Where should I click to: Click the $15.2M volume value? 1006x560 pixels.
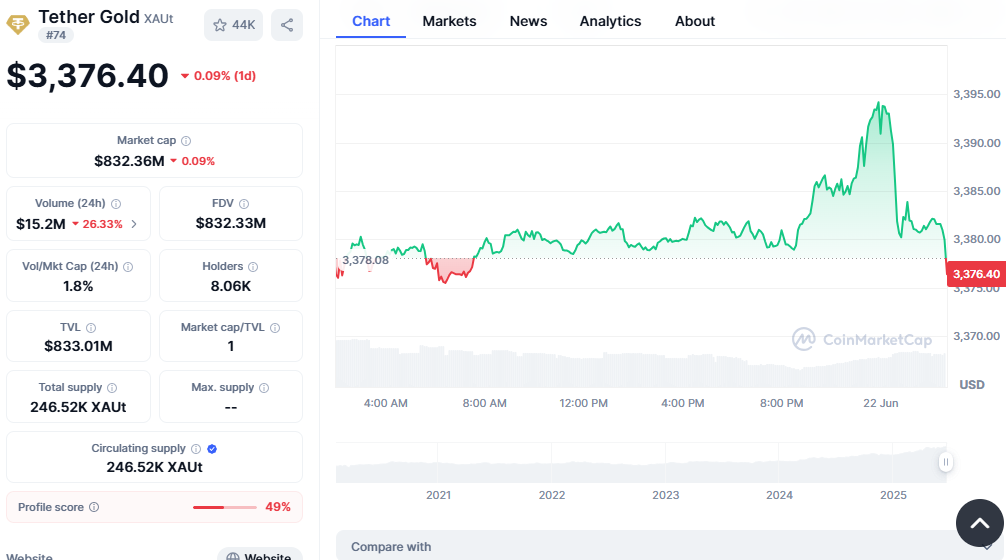(40, 224)
